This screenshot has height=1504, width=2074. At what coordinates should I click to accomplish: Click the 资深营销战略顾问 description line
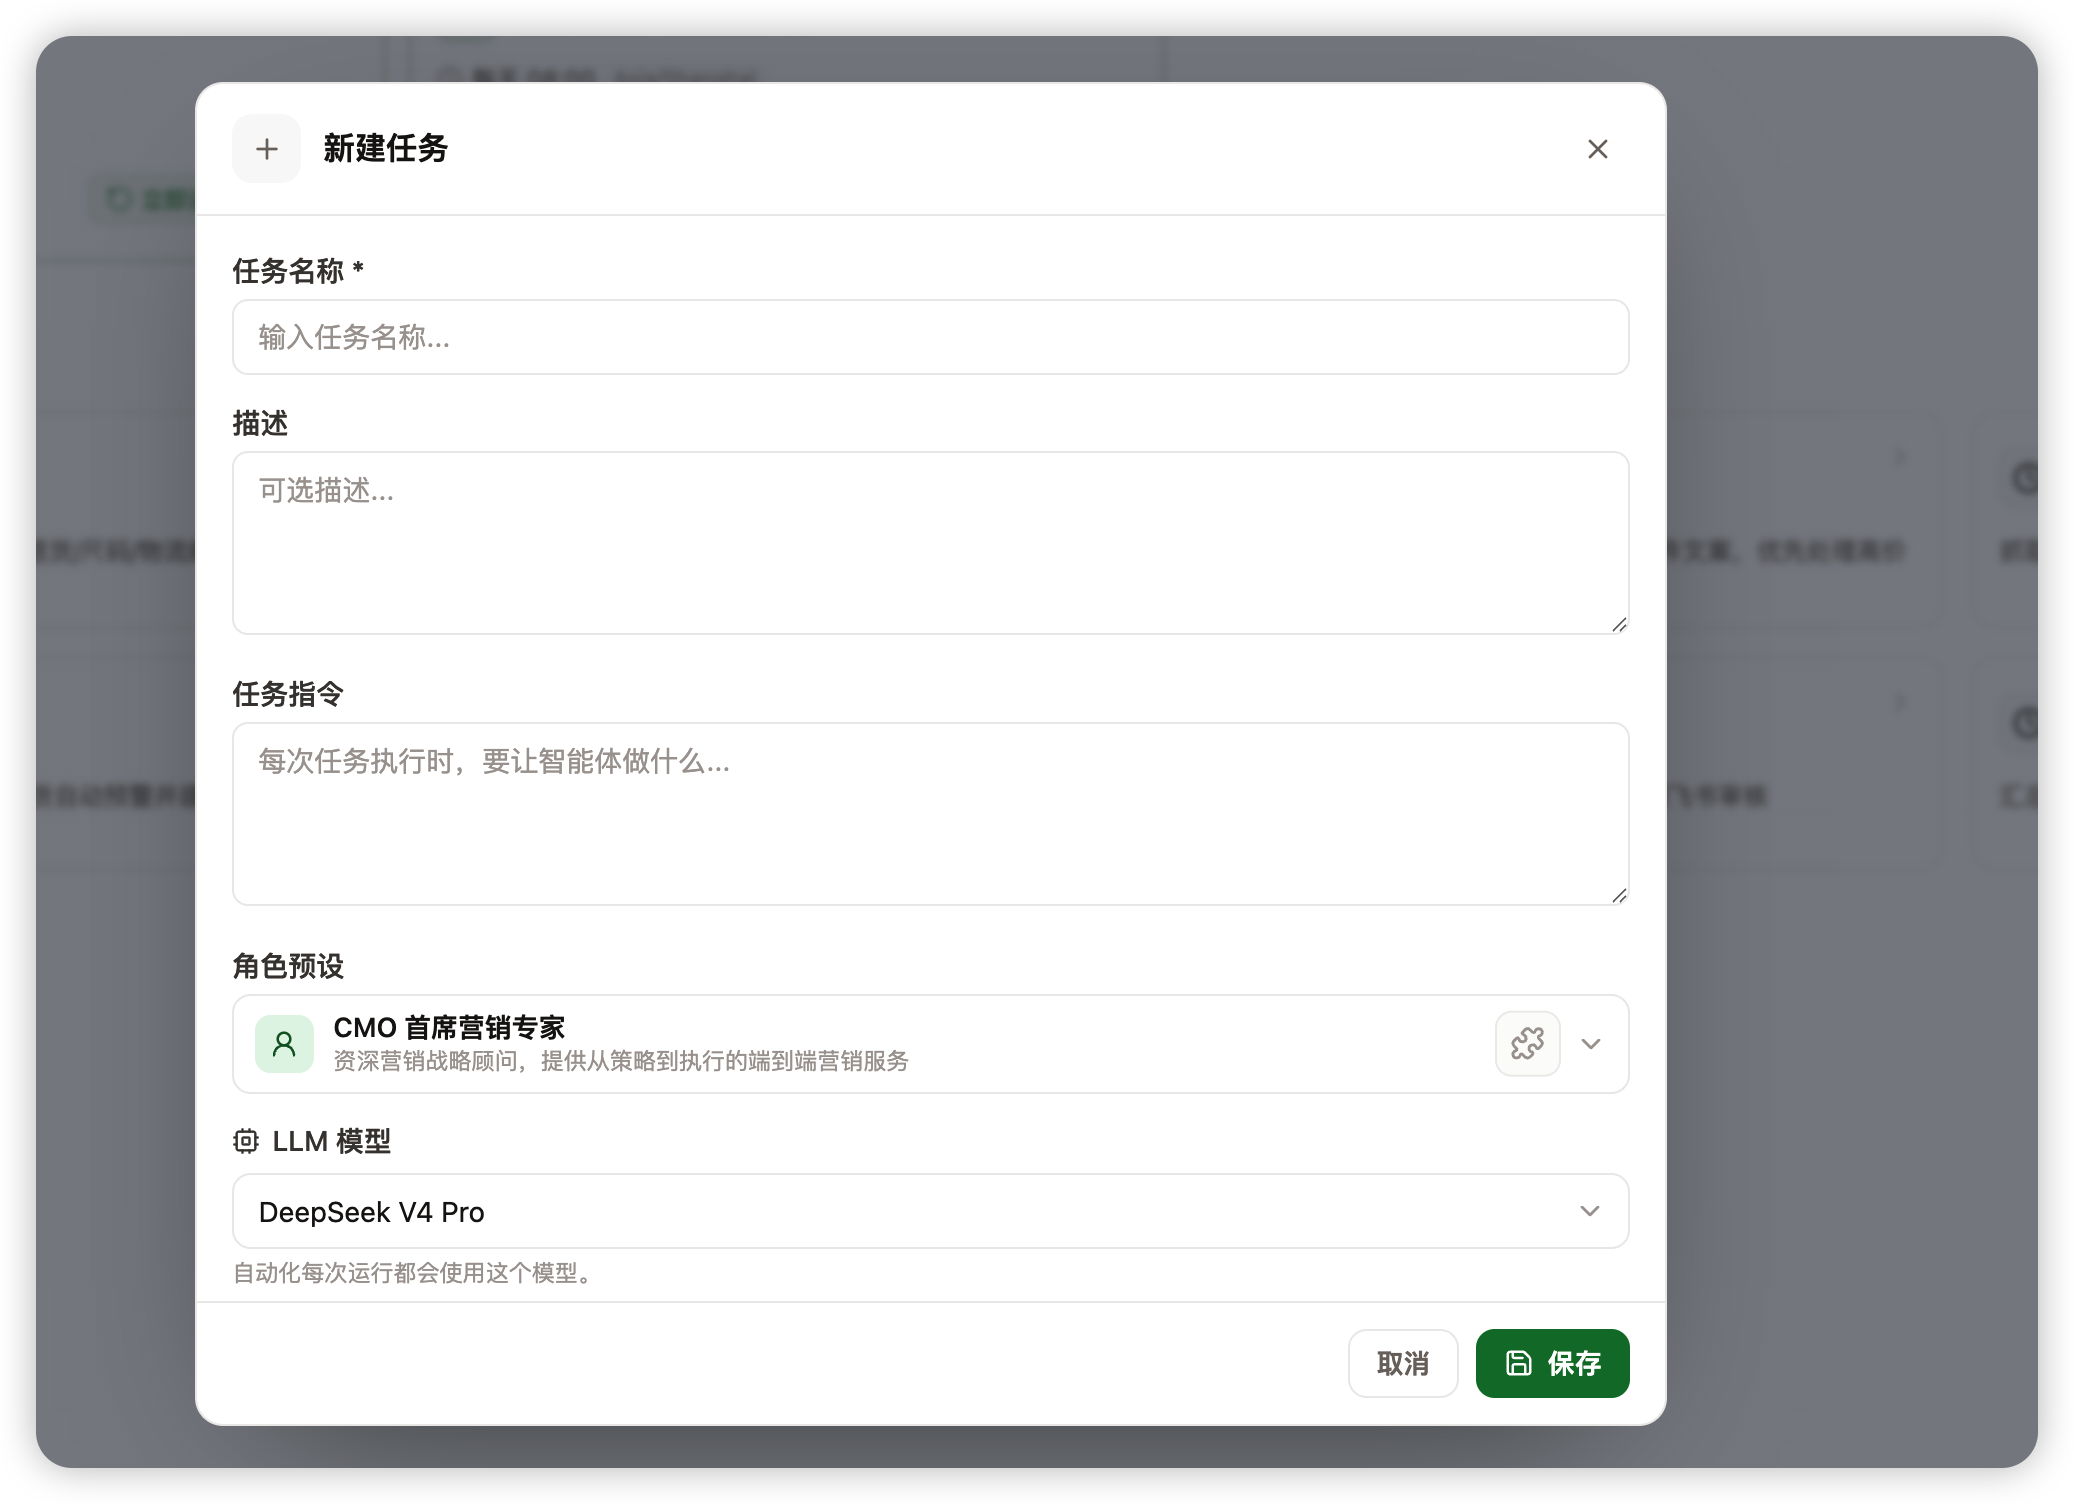pos(620,1061)
